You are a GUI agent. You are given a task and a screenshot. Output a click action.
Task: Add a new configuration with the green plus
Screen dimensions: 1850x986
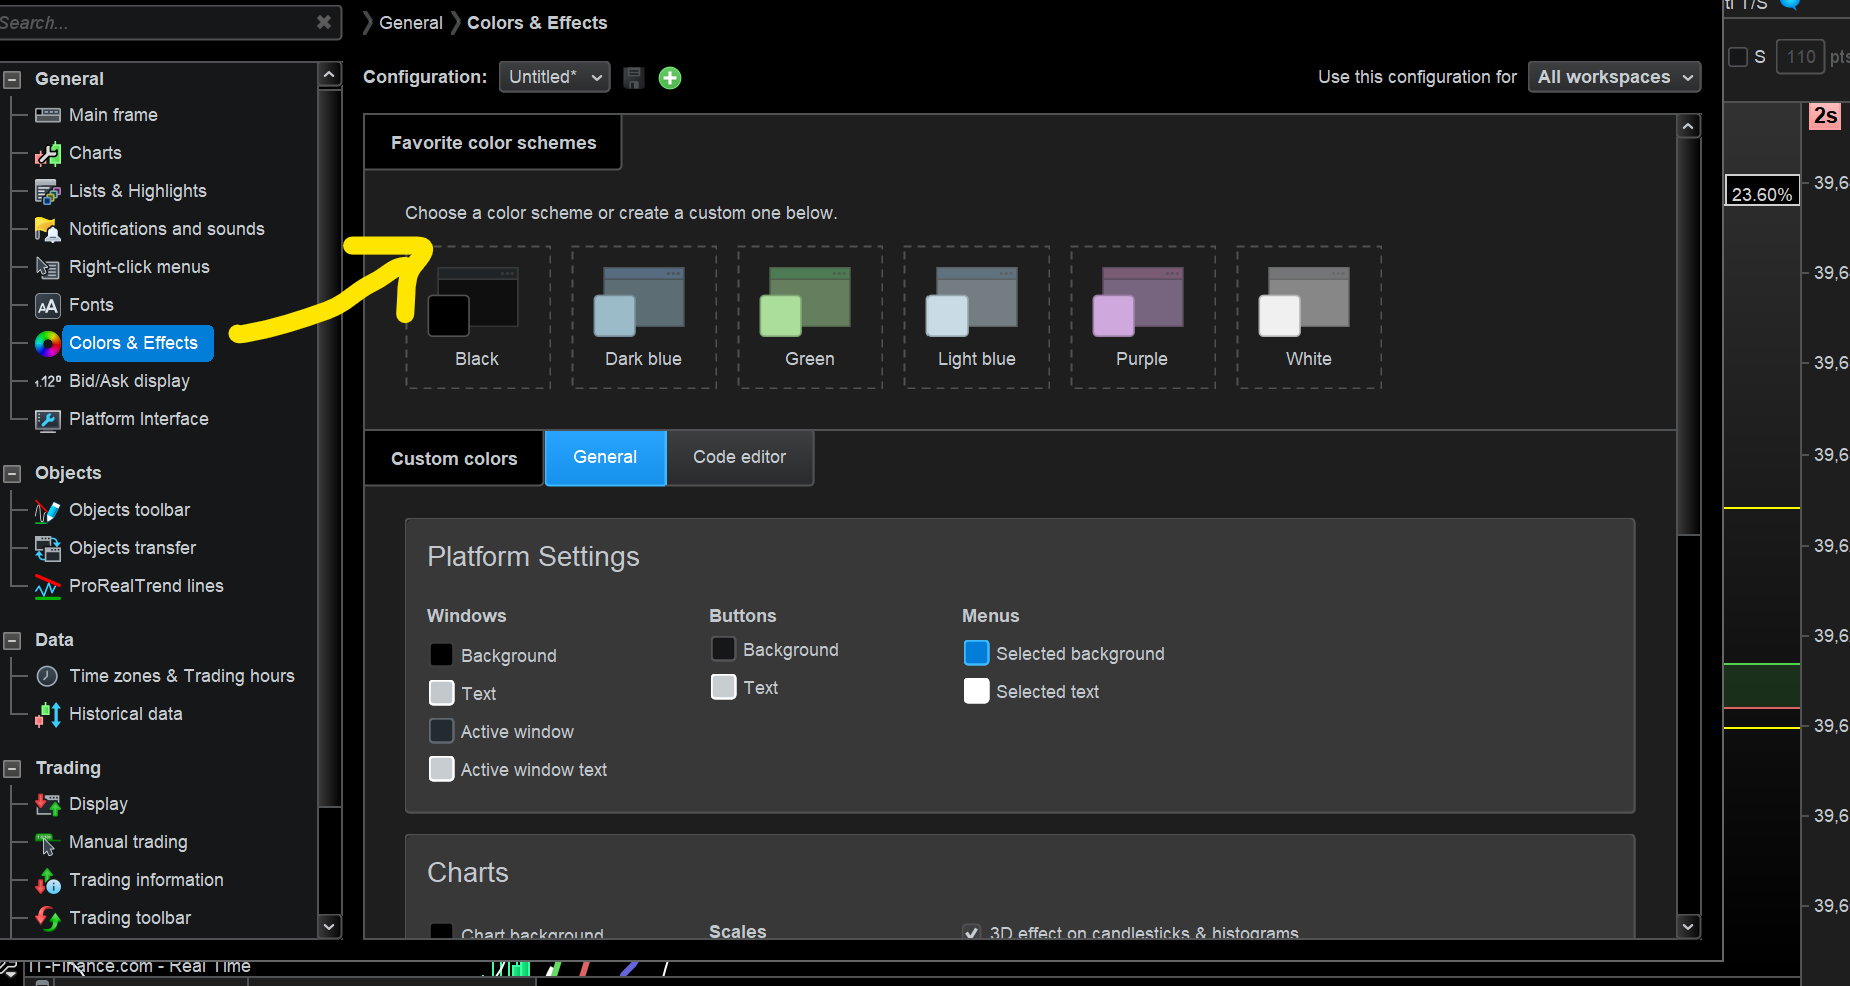tap(670, 78)
